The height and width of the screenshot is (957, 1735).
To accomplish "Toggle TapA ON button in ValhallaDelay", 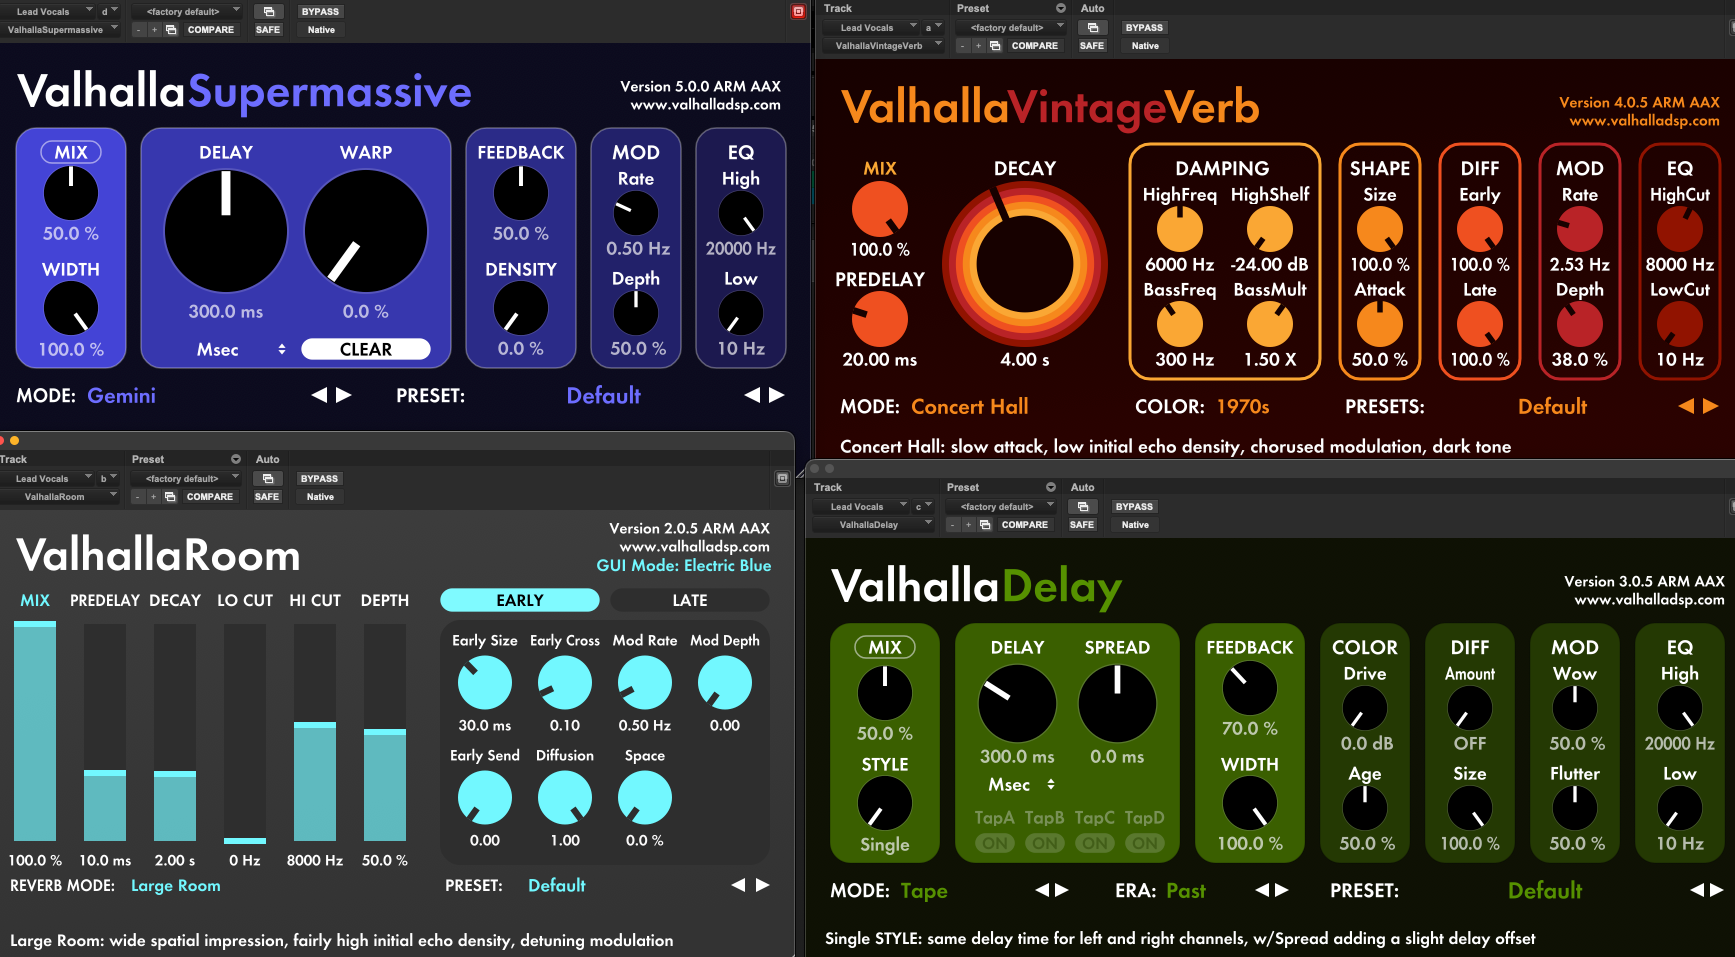I will click(995, 843).
